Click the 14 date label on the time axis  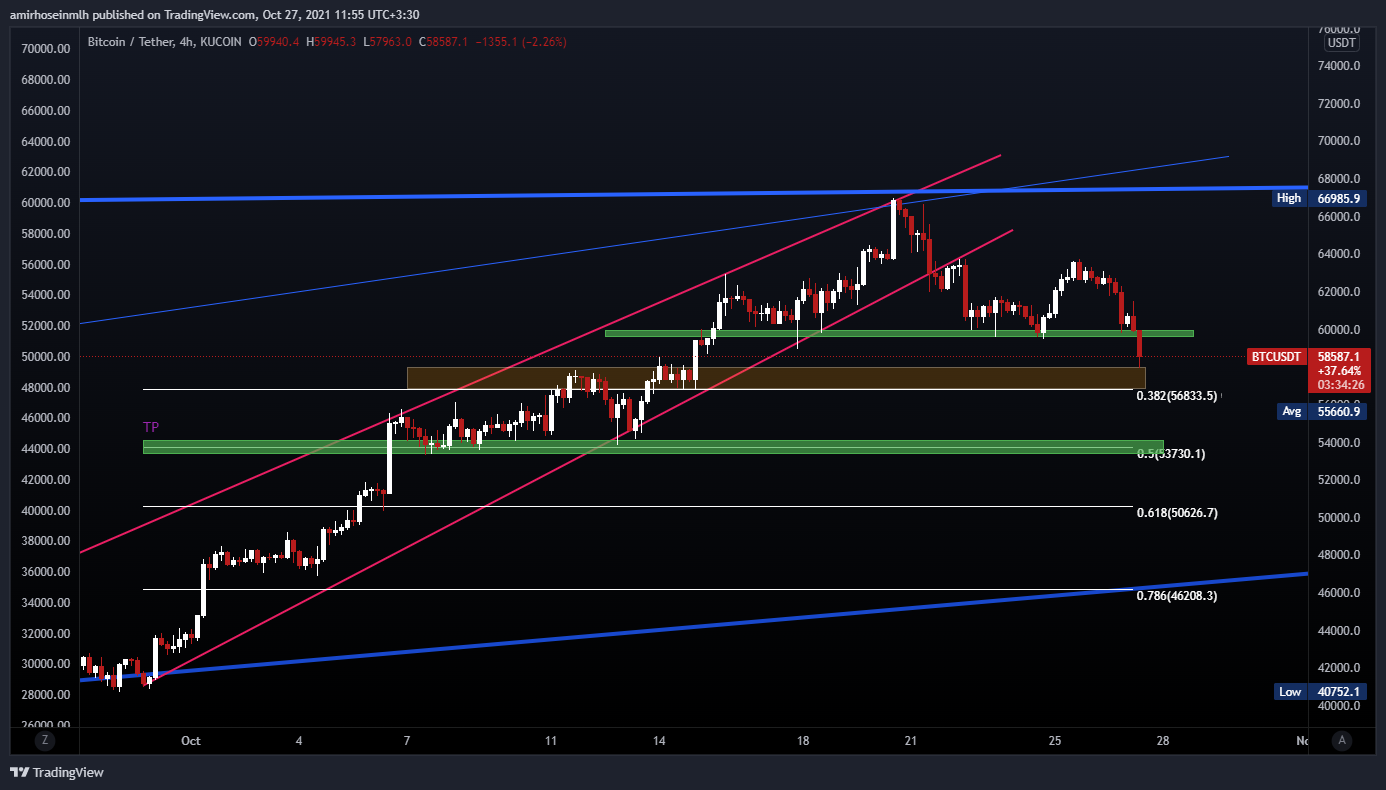pos(659,741)
